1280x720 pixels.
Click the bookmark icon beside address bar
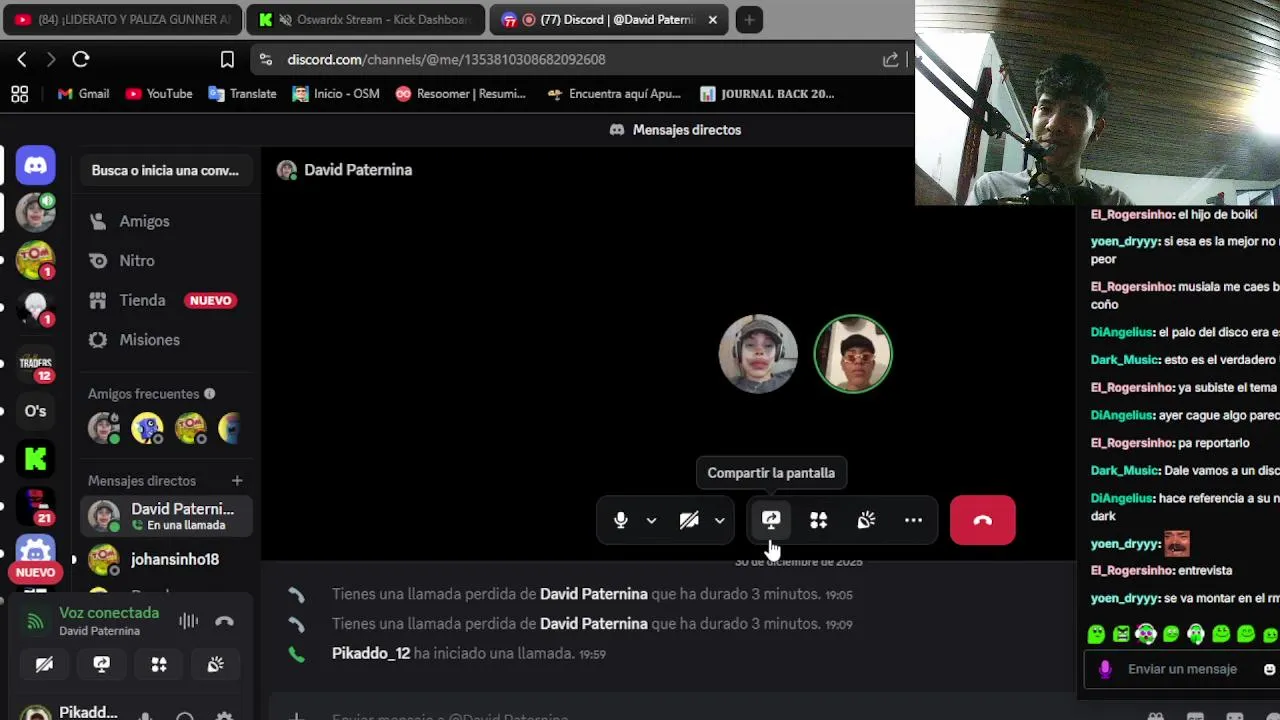(227, 60)
